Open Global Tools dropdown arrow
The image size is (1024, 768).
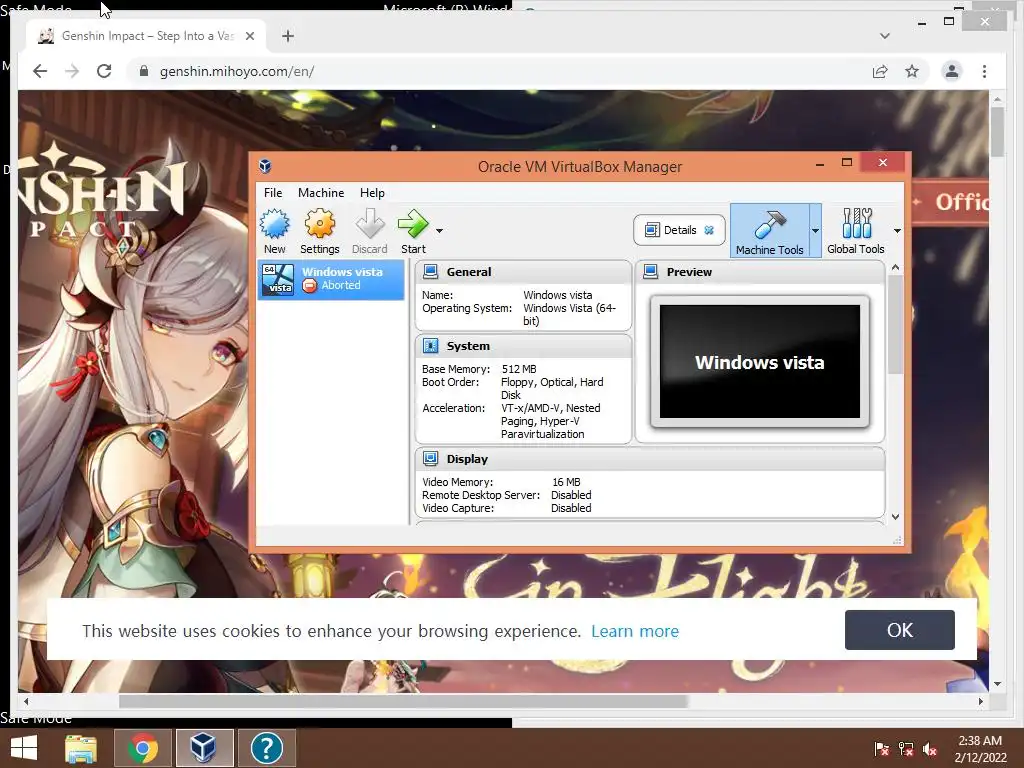(897, 231)
